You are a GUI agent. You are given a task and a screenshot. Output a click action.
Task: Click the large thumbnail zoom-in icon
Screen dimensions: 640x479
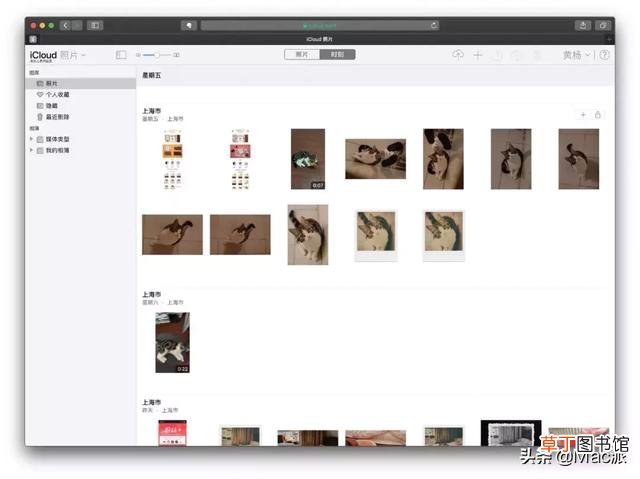click(x=176, y=55)
